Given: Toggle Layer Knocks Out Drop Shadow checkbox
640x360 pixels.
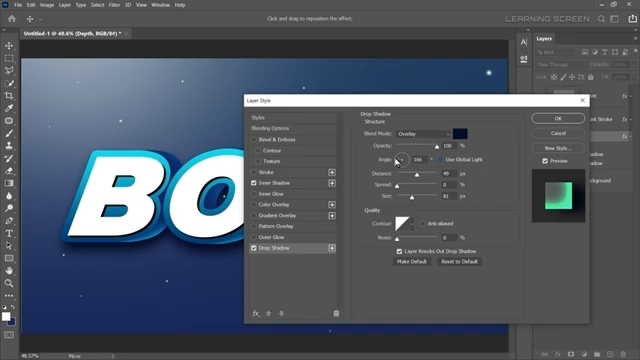Looking at the screenshot, I should click(399, 251).
